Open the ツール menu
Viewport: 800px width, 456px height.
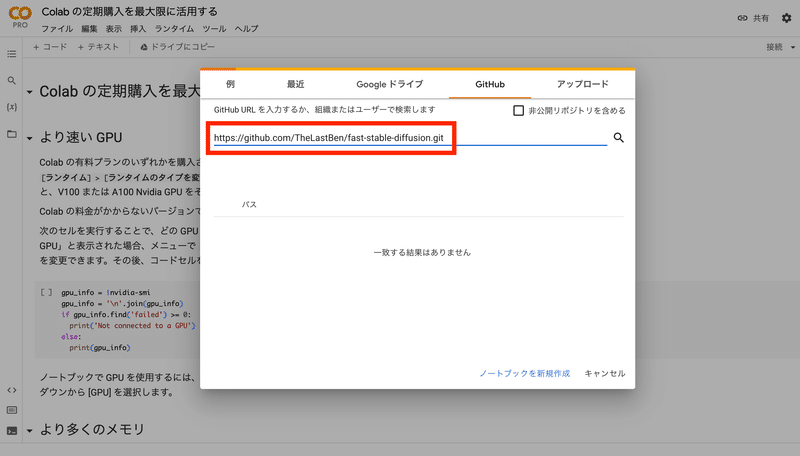coord(214,29)
